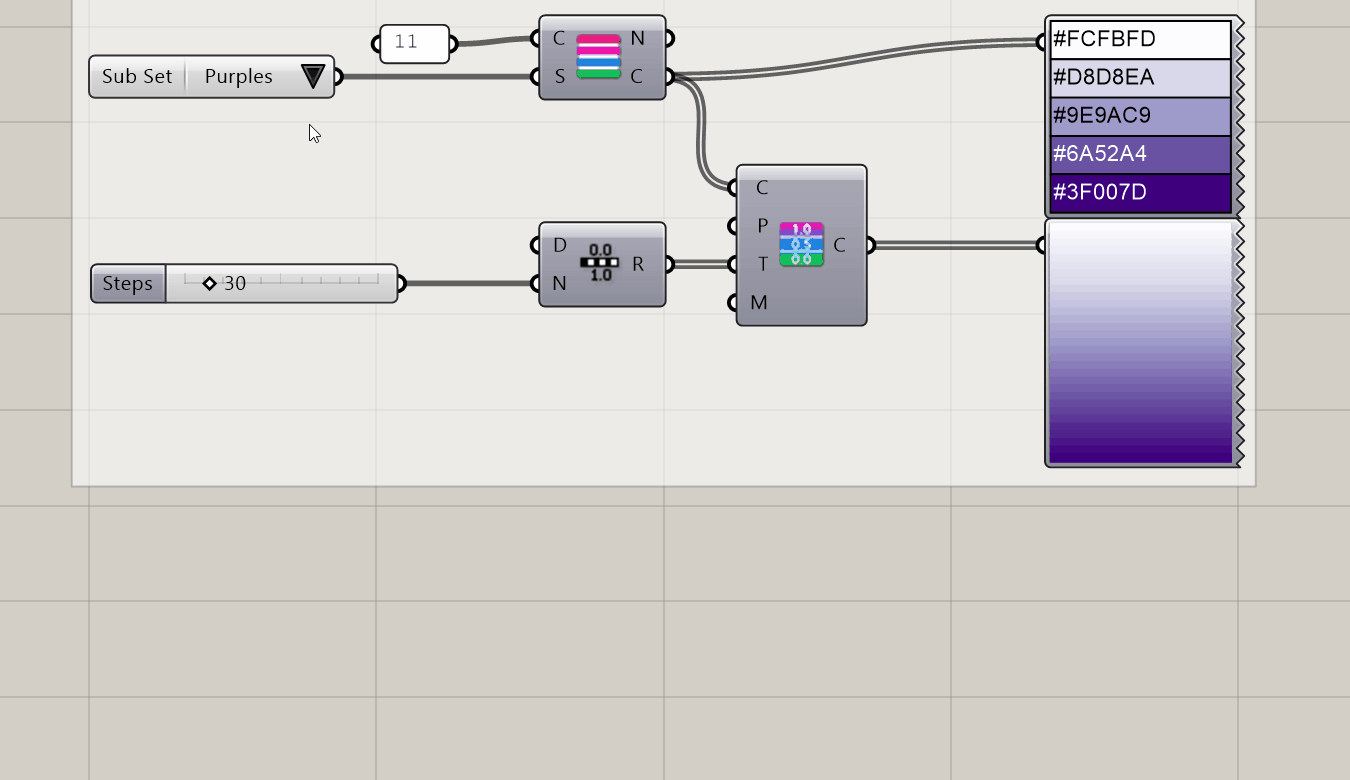1350x780 pixels.
Task: Select the #3F007D dark purple swatch
Action: click(x=1139, y=192)
